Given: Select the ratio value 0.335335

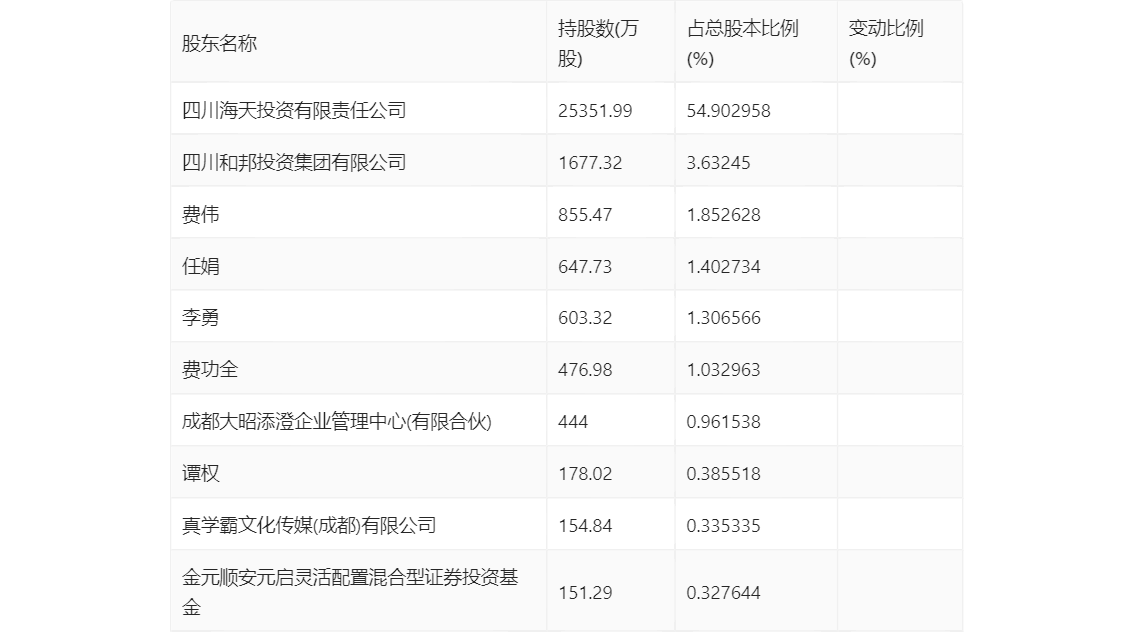Looking at the screenshot, I should (723, 526).
